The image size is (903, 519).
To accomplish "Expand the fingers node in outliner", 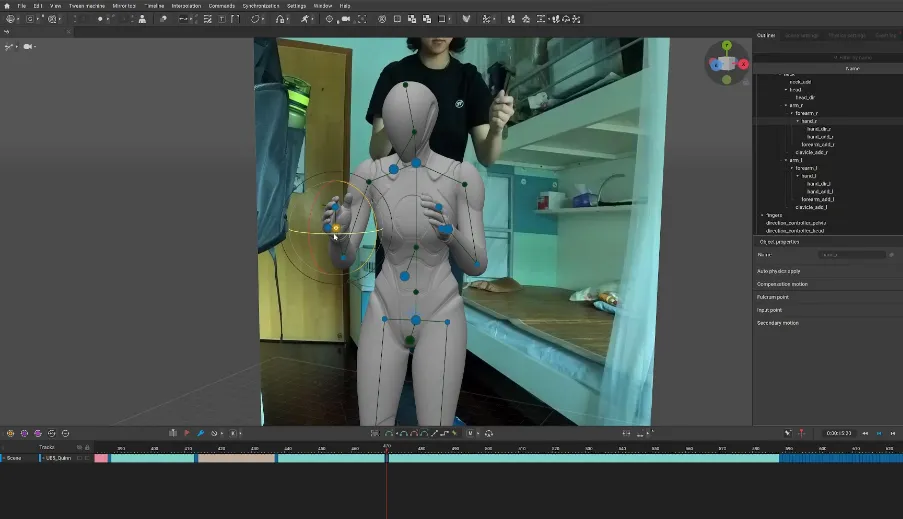I will click(x=762, y=215).
